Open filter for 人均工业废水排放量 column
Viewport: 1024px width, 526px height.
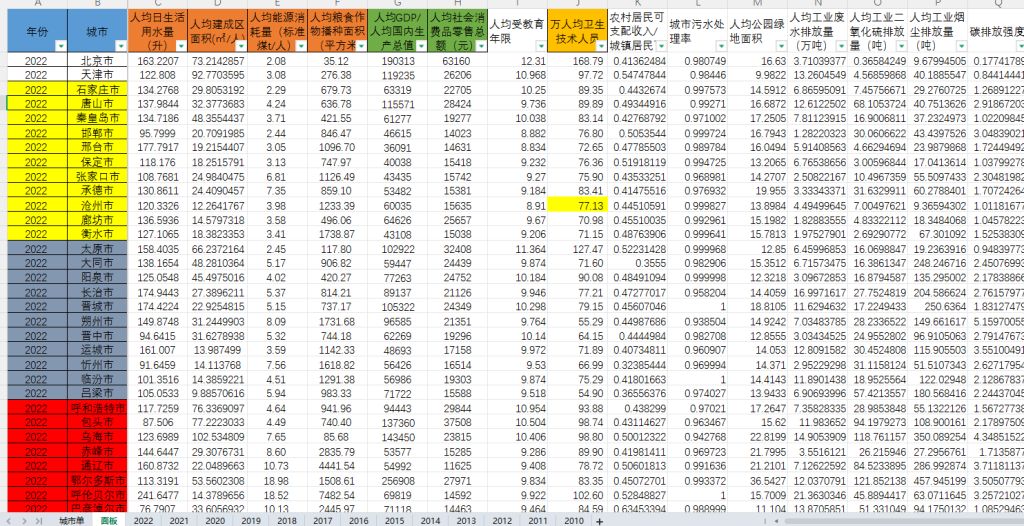[841, 46]
